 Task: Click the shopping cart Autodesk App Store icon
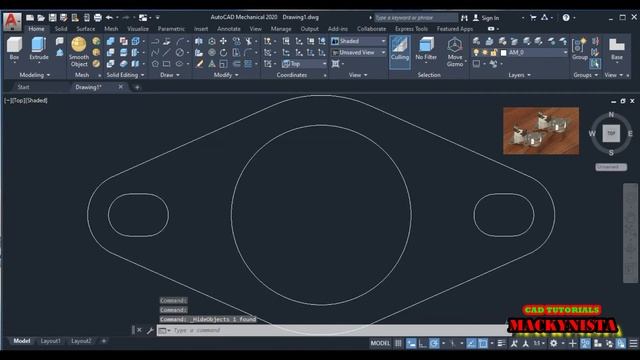click(533, 18)
